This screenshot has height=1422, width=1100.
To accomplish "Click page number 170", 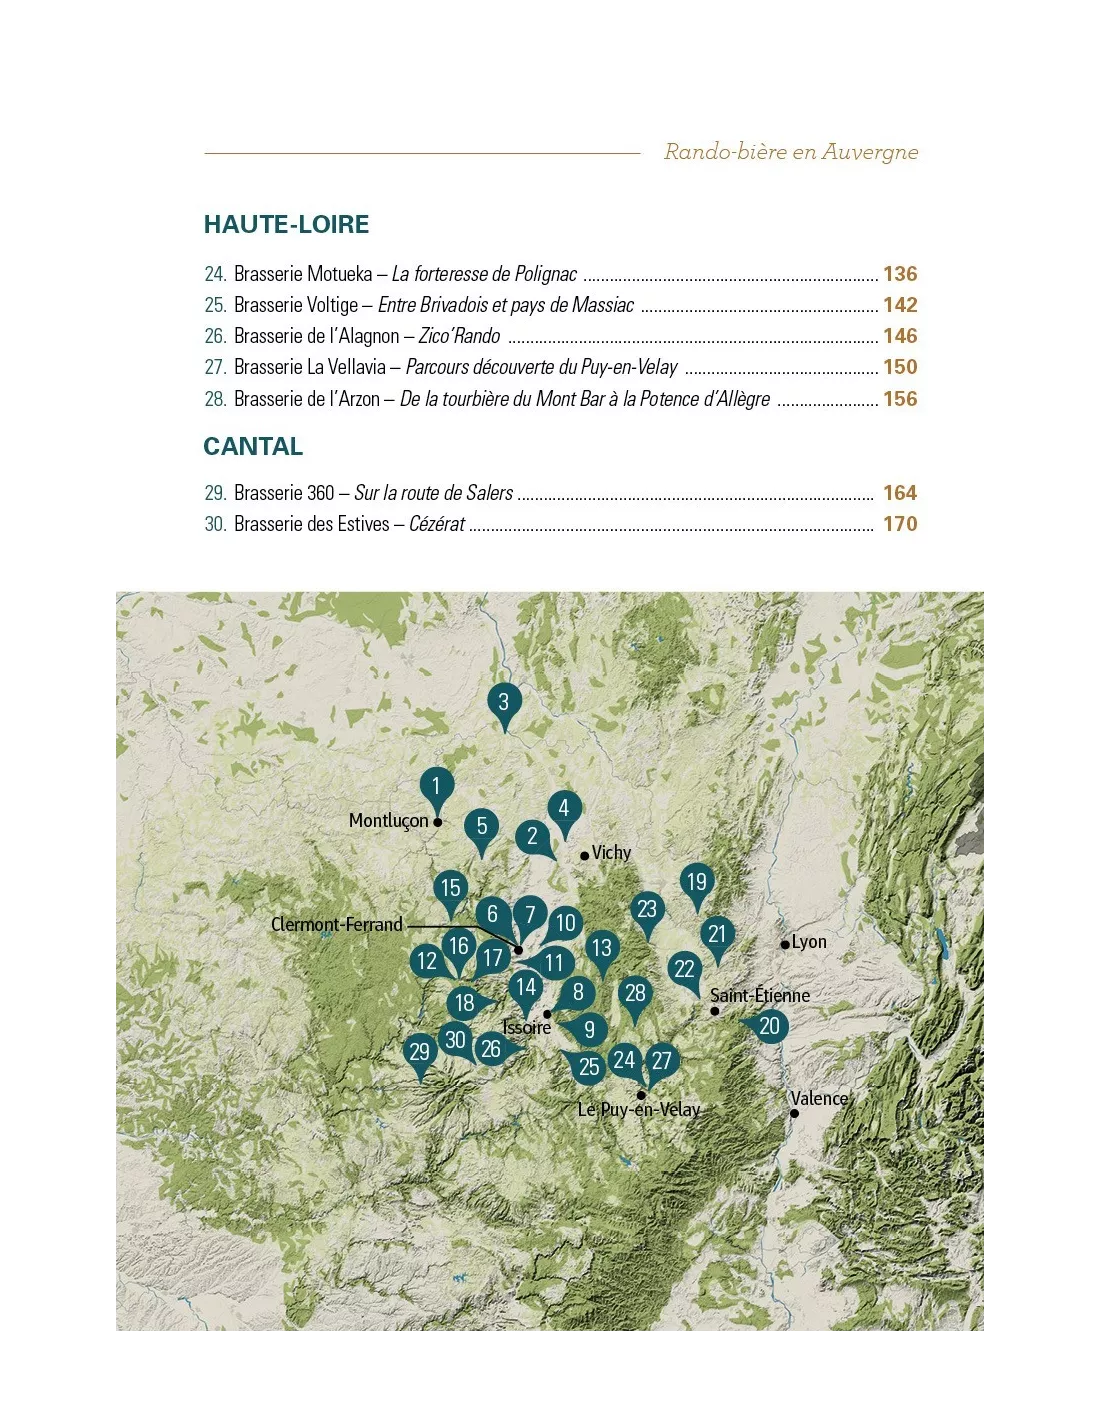I will [900, 524].
